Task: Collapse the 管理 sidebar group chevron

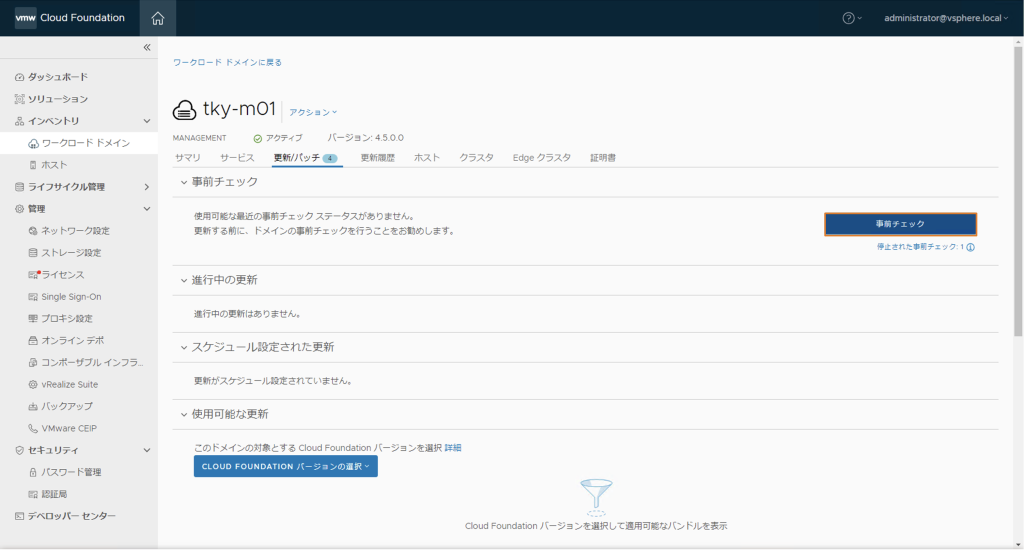Action: [147, 209]
